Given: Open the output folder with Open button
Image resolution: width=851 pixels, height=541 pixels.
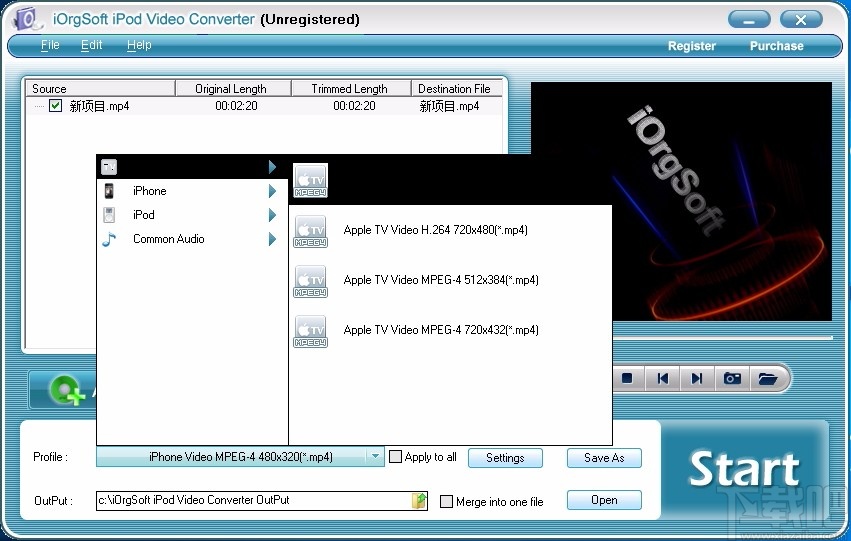Looking at the screenshot, I should [x=604, y=500].
